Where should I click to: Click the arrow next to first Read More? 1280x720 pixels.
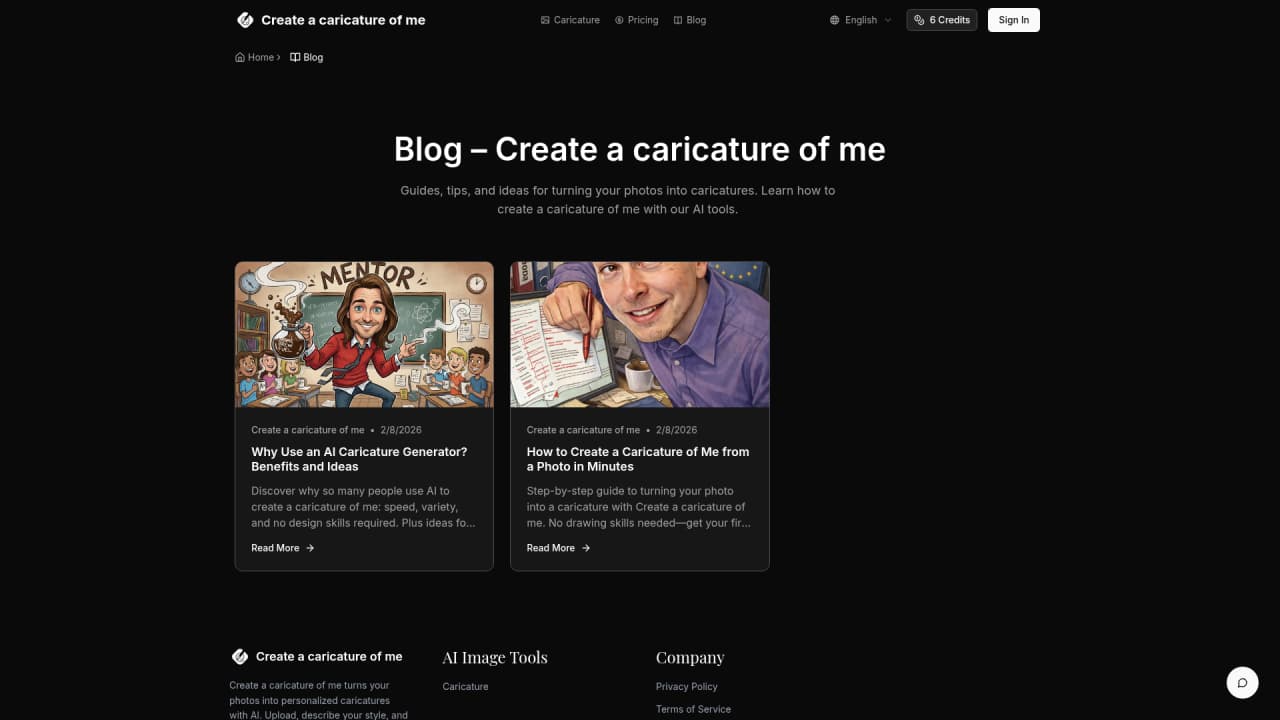tap(310, 548)
